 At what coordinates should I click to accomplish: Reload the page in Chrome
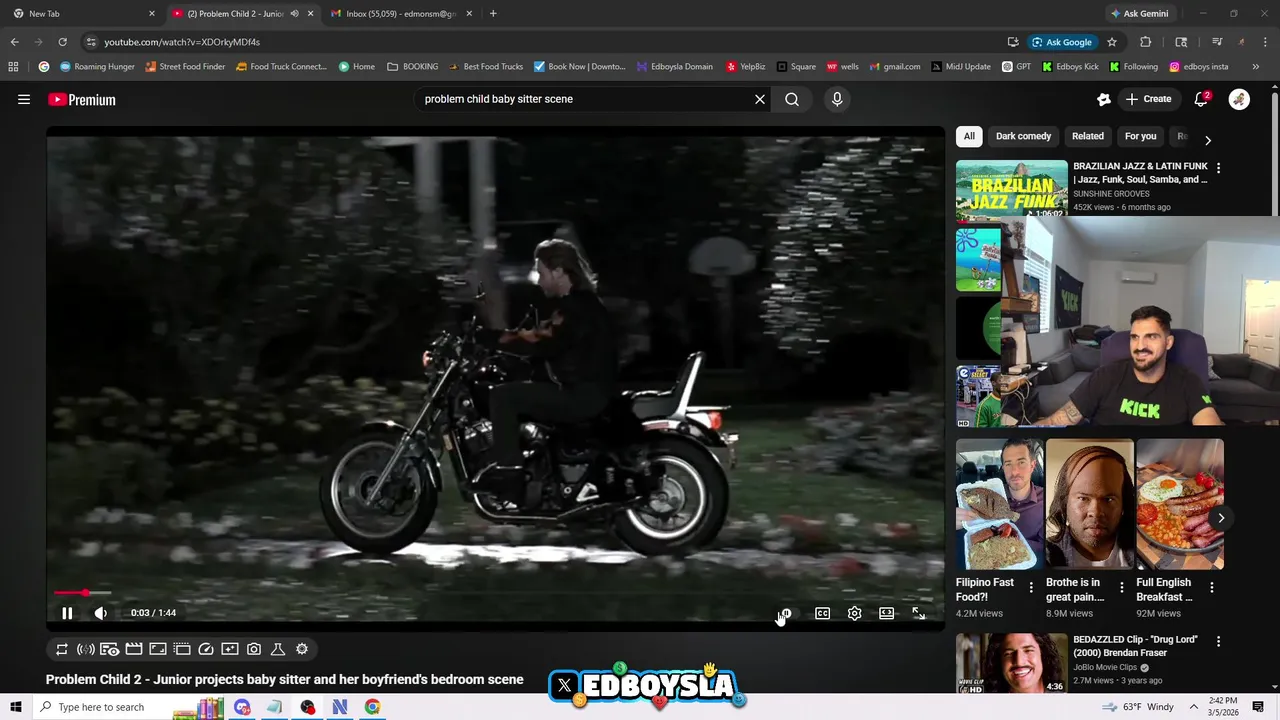point(62,42)
